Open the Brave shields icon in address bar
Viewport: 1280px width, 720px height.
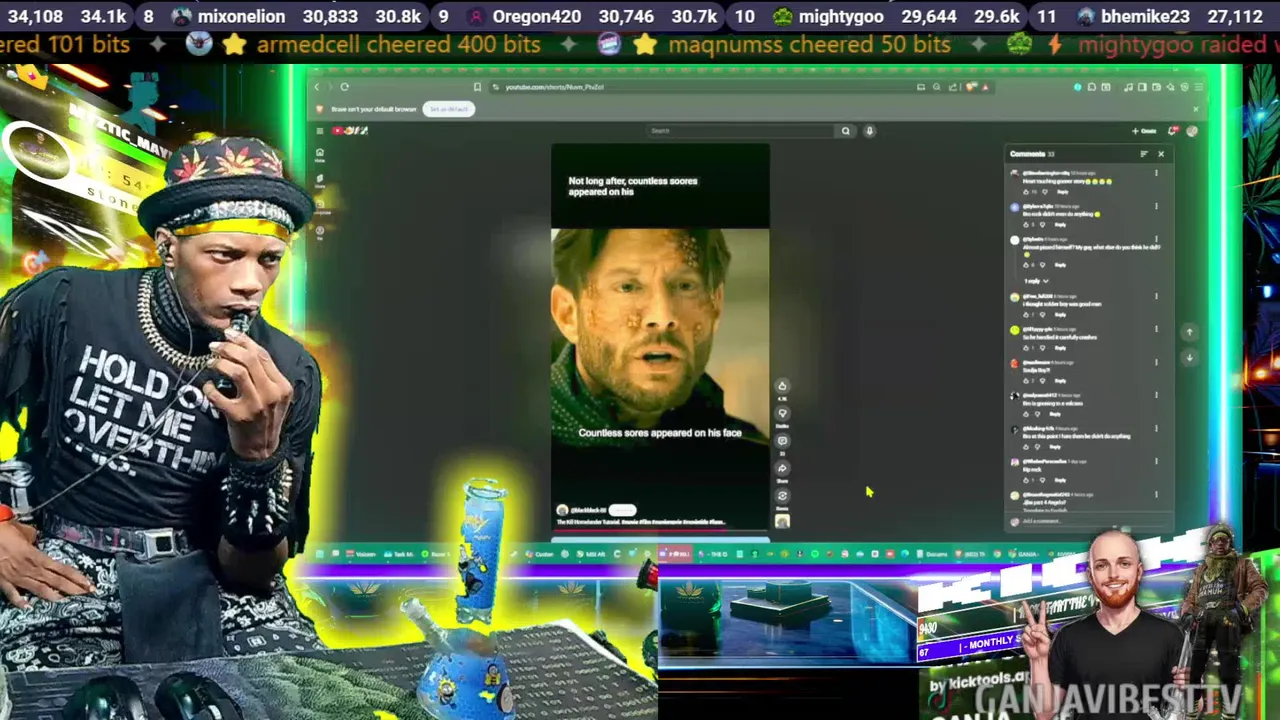pyautogui.click(x=972, y=87)
